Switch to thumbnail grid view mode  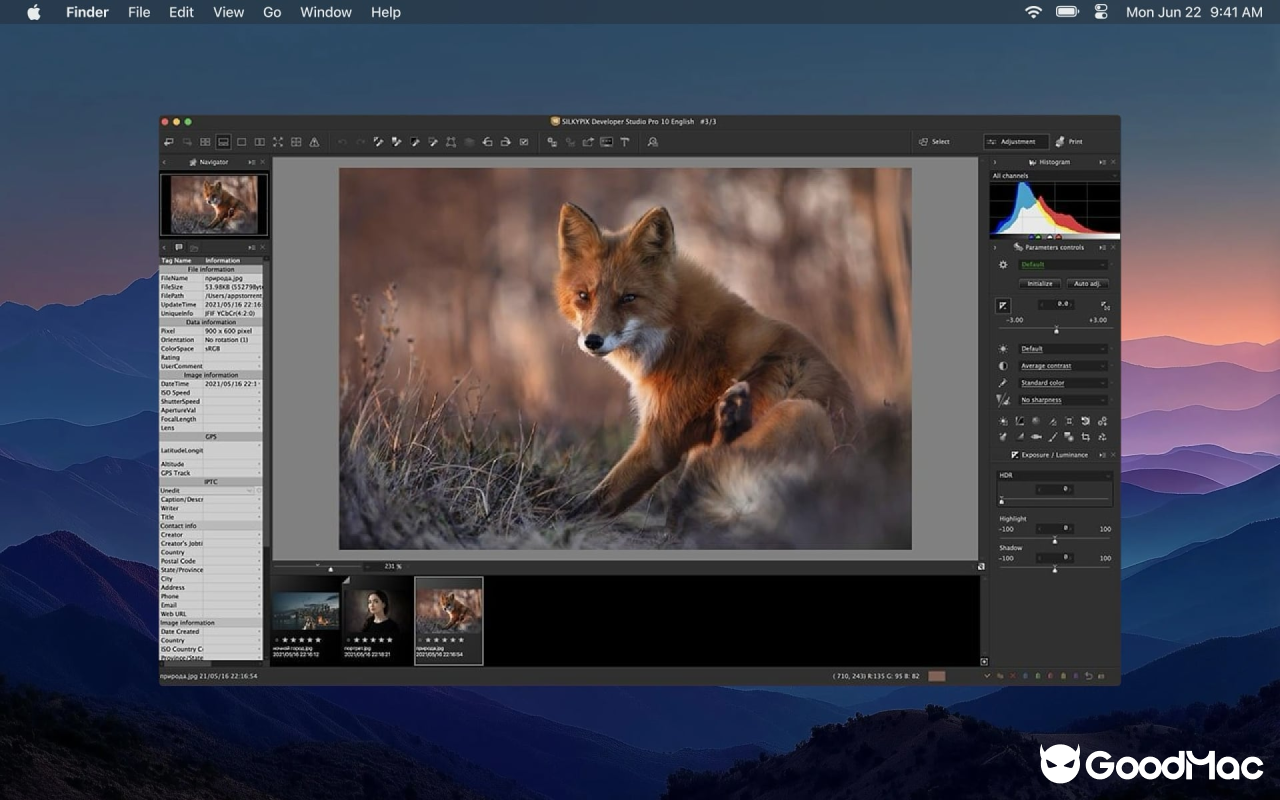click(x=205, y=142)
